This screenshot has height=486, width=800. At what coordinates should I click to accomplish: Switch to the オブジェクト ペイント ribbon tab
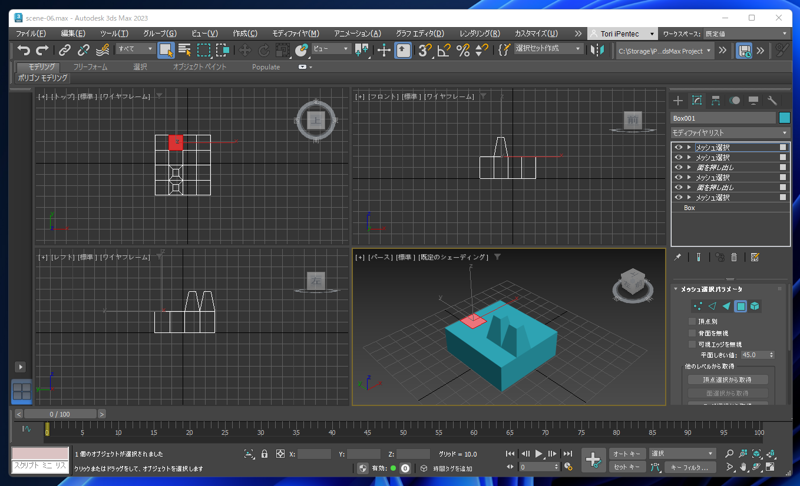coord(199,67)
